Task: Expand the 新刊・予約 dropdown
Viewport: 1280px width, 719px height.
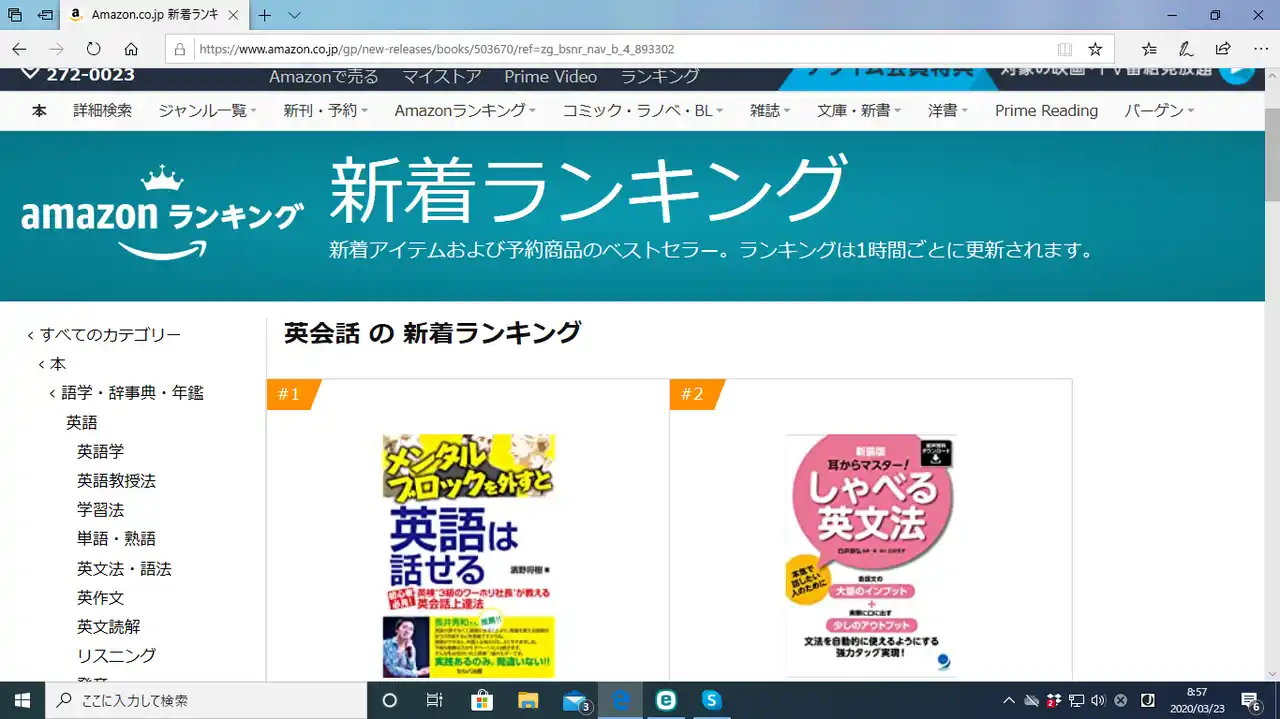Action: 326,111
